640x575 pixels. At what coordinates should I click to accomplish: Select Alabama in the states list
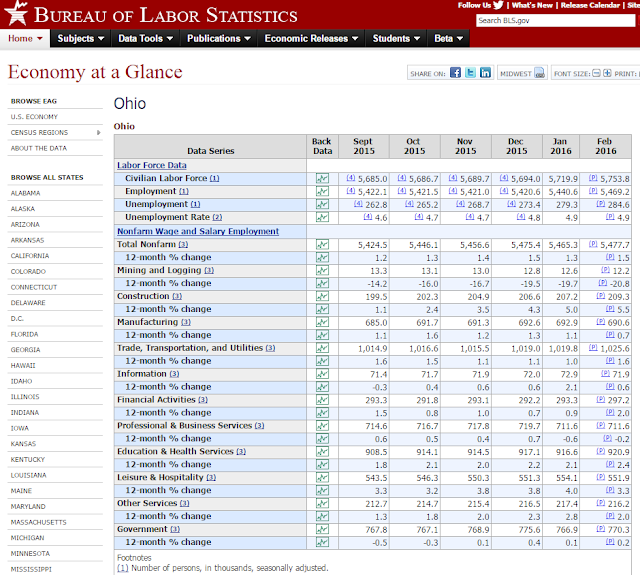pos(25,193)
